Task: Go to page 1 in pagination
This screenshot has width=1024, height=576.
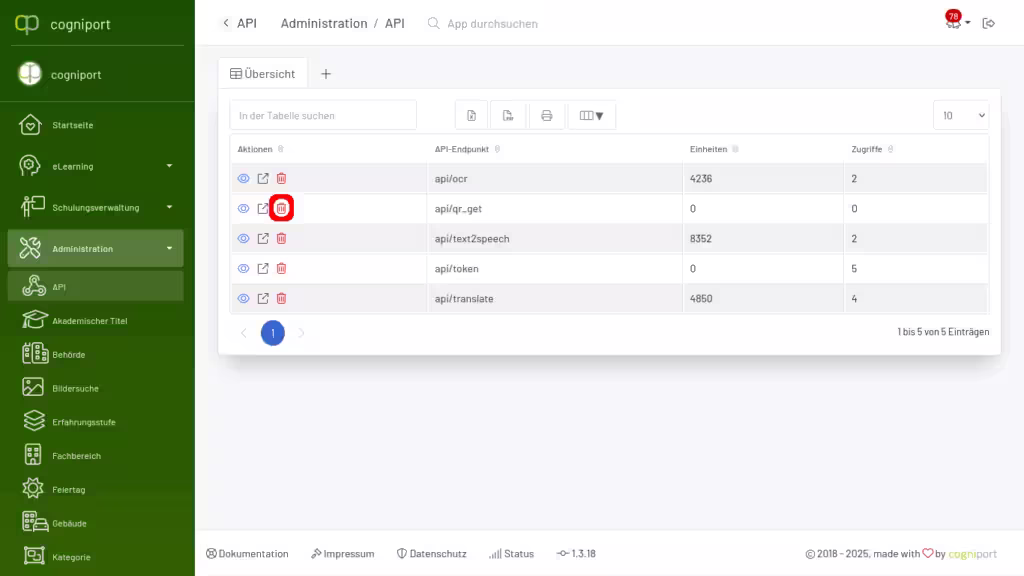Action: coord(272,333)
